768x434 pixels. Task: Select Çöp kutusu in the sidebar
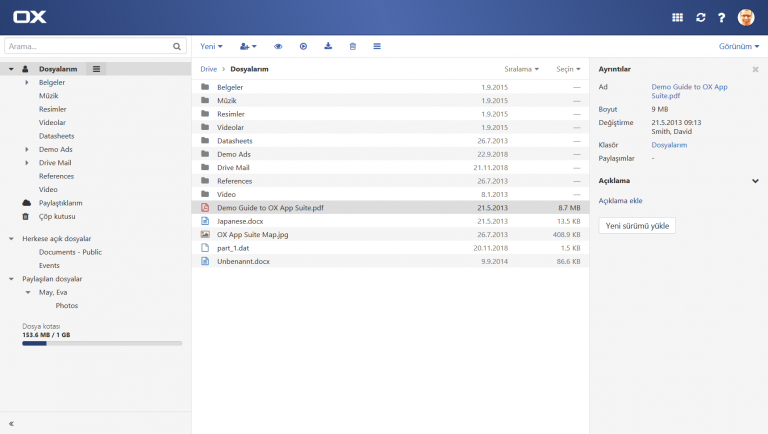click(x=57, y=216)
